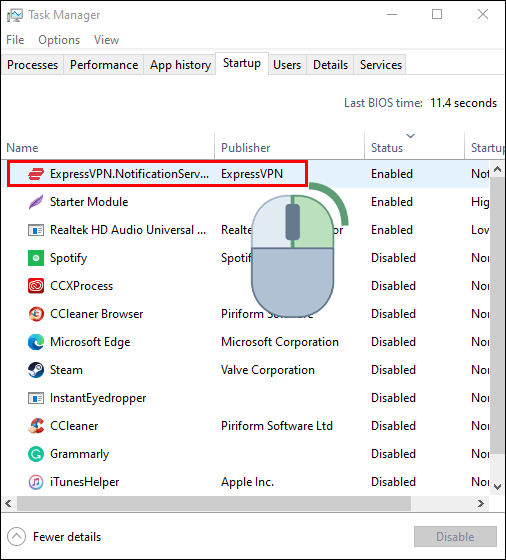Select the CCXProcess Creative Cloud icon
506x560 pixels.
coord(36,286)
